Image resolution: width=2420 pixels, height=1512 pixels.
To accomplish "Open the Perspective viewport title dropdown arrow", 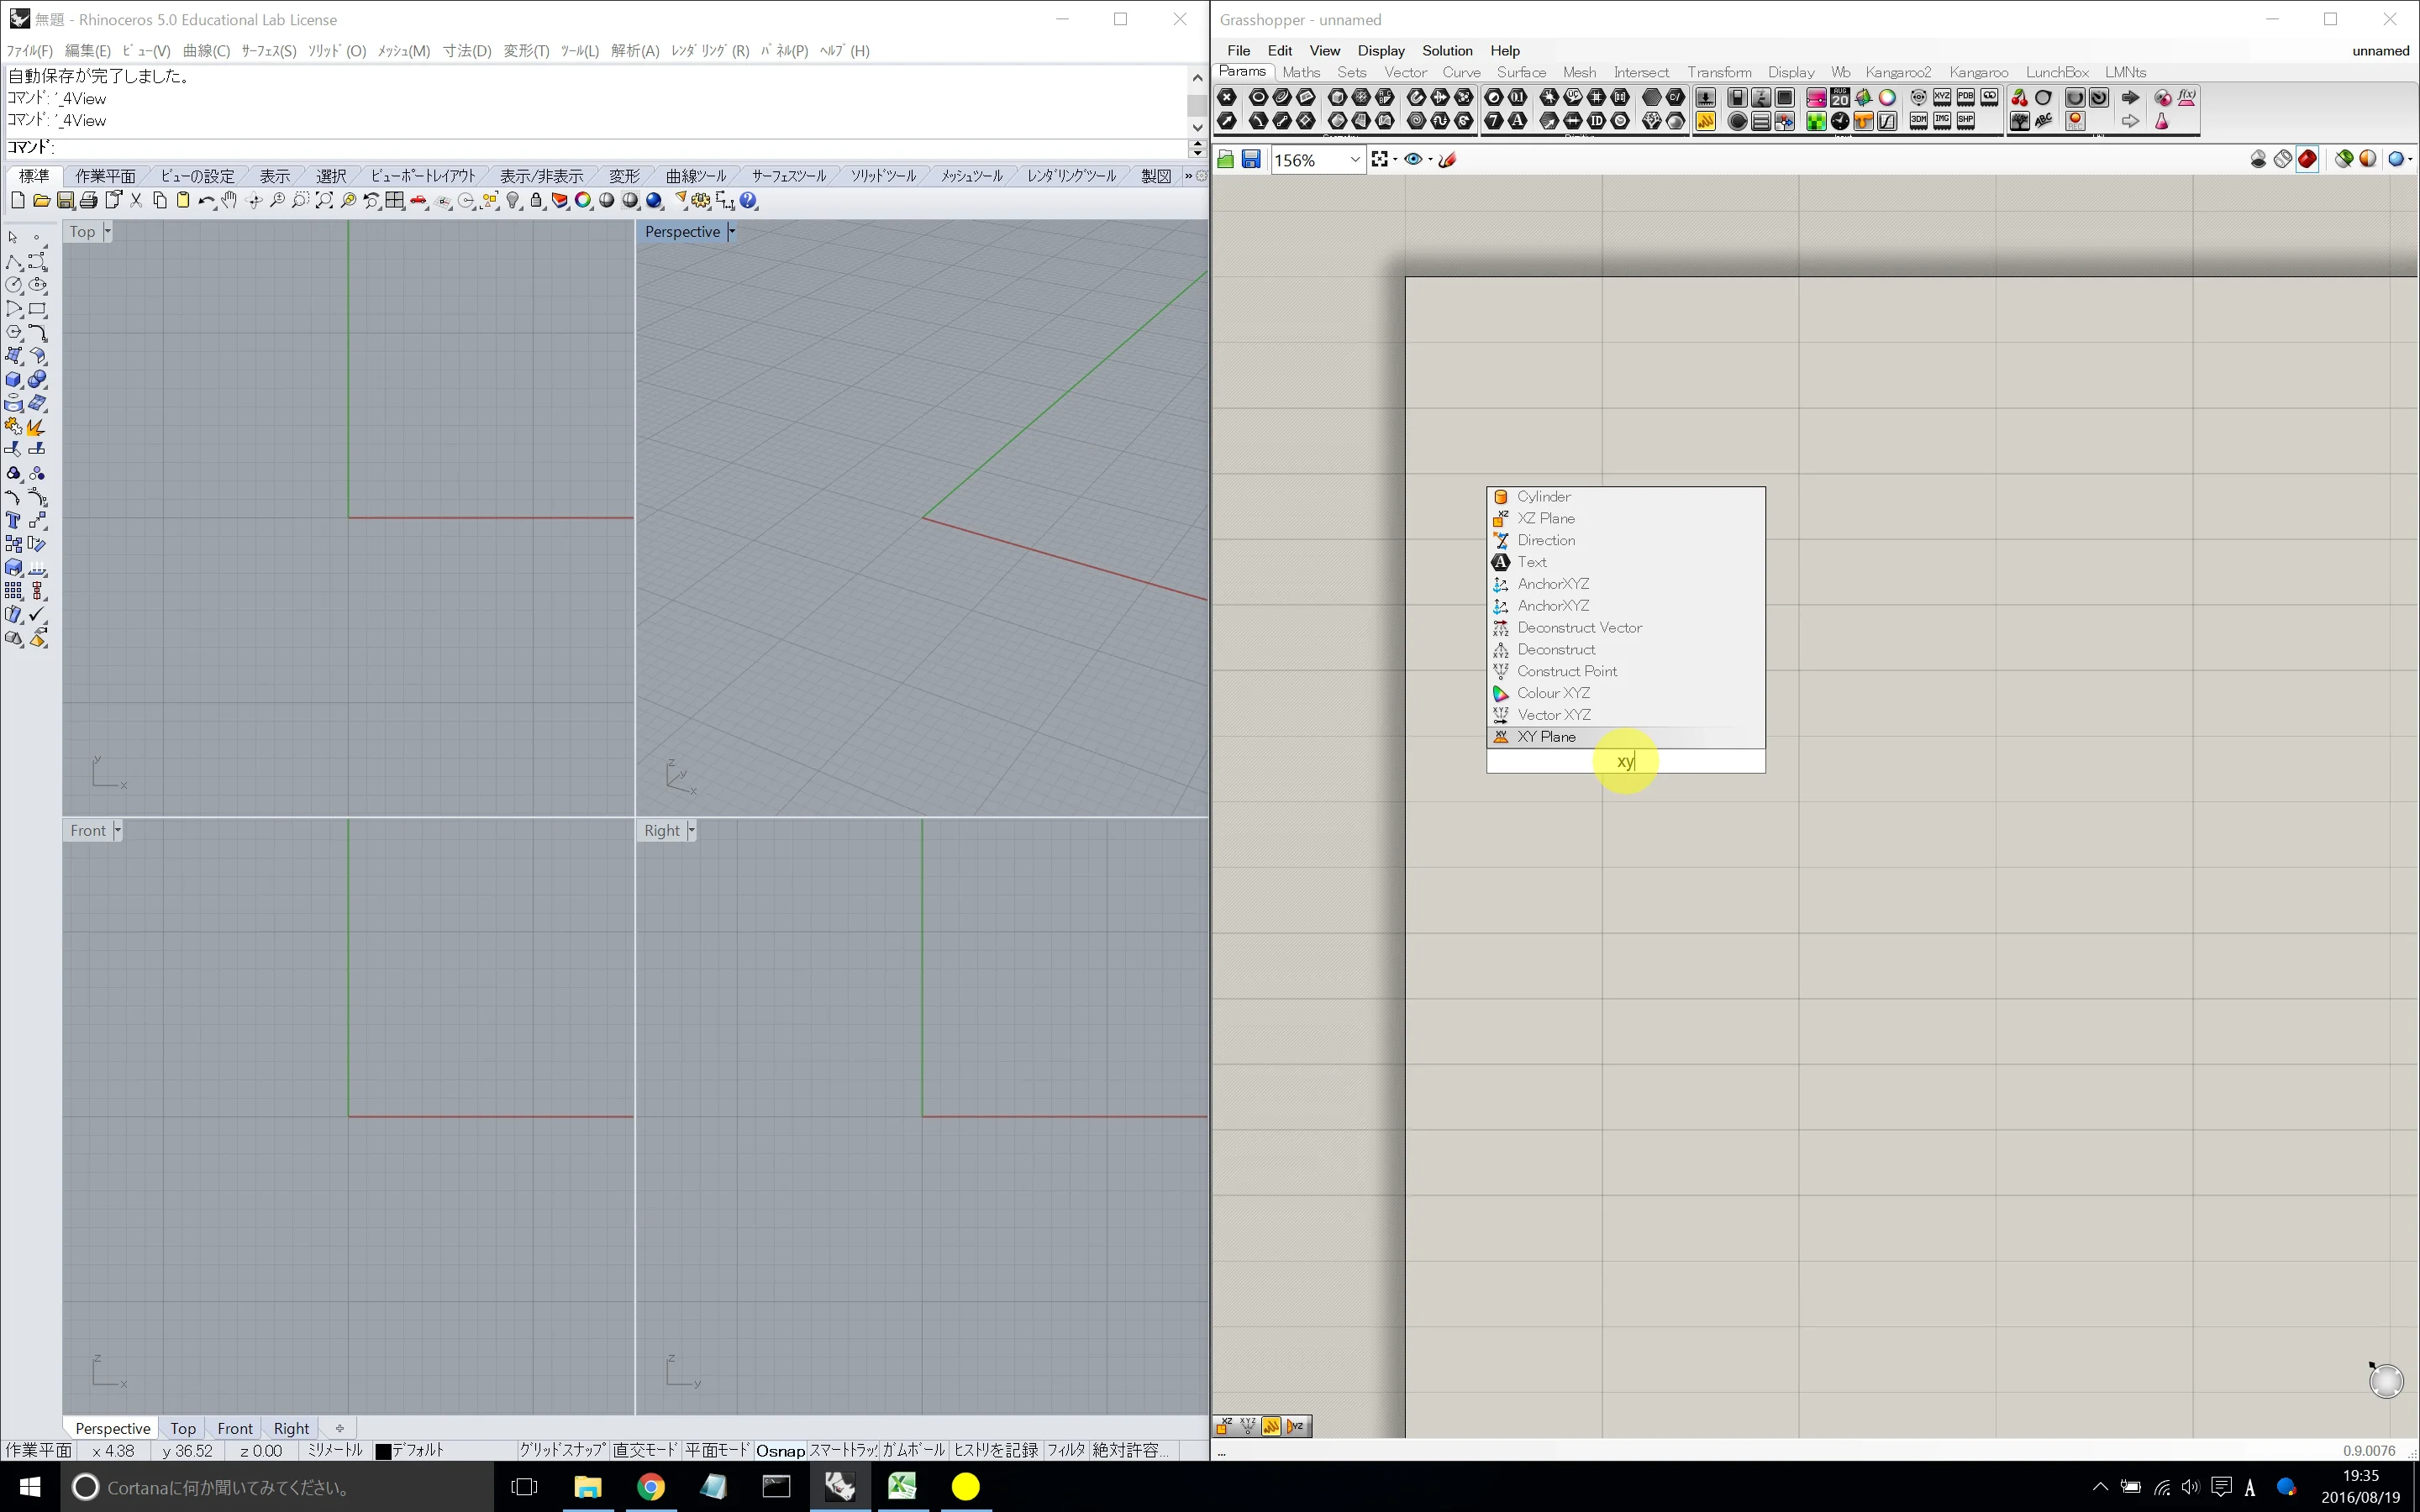I will click(x=731, y=232).
